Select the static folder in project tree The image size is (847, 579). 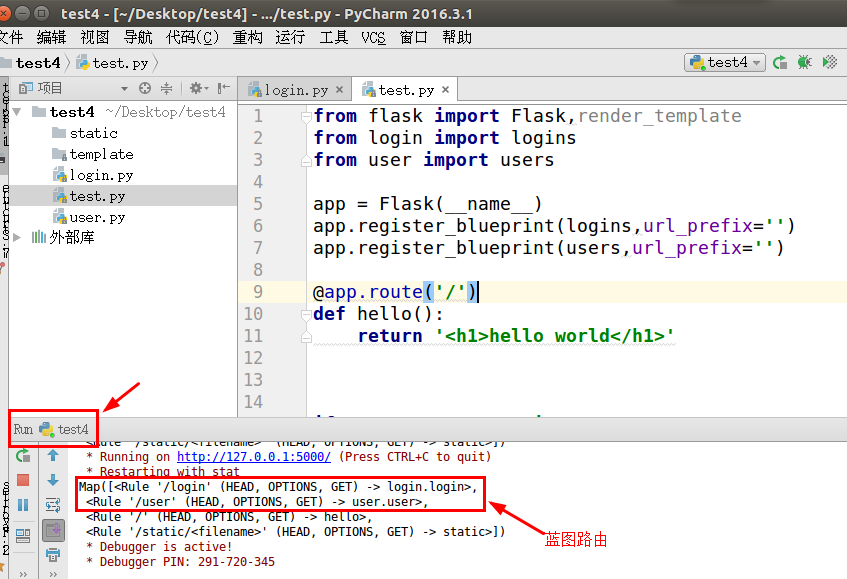point(93,133)
